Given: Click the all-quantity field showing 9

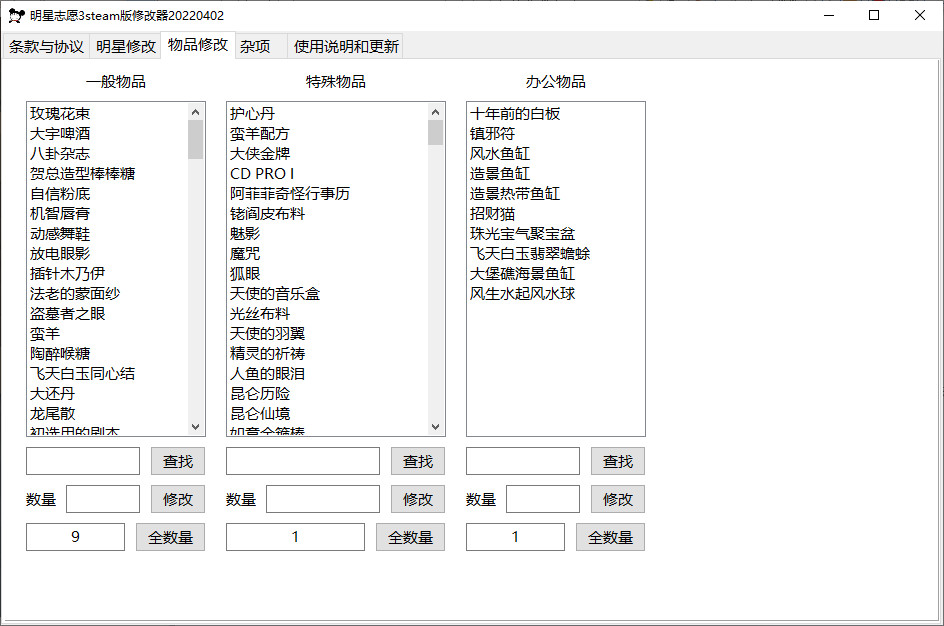Looking at the screenshot, I should point(76,537).
